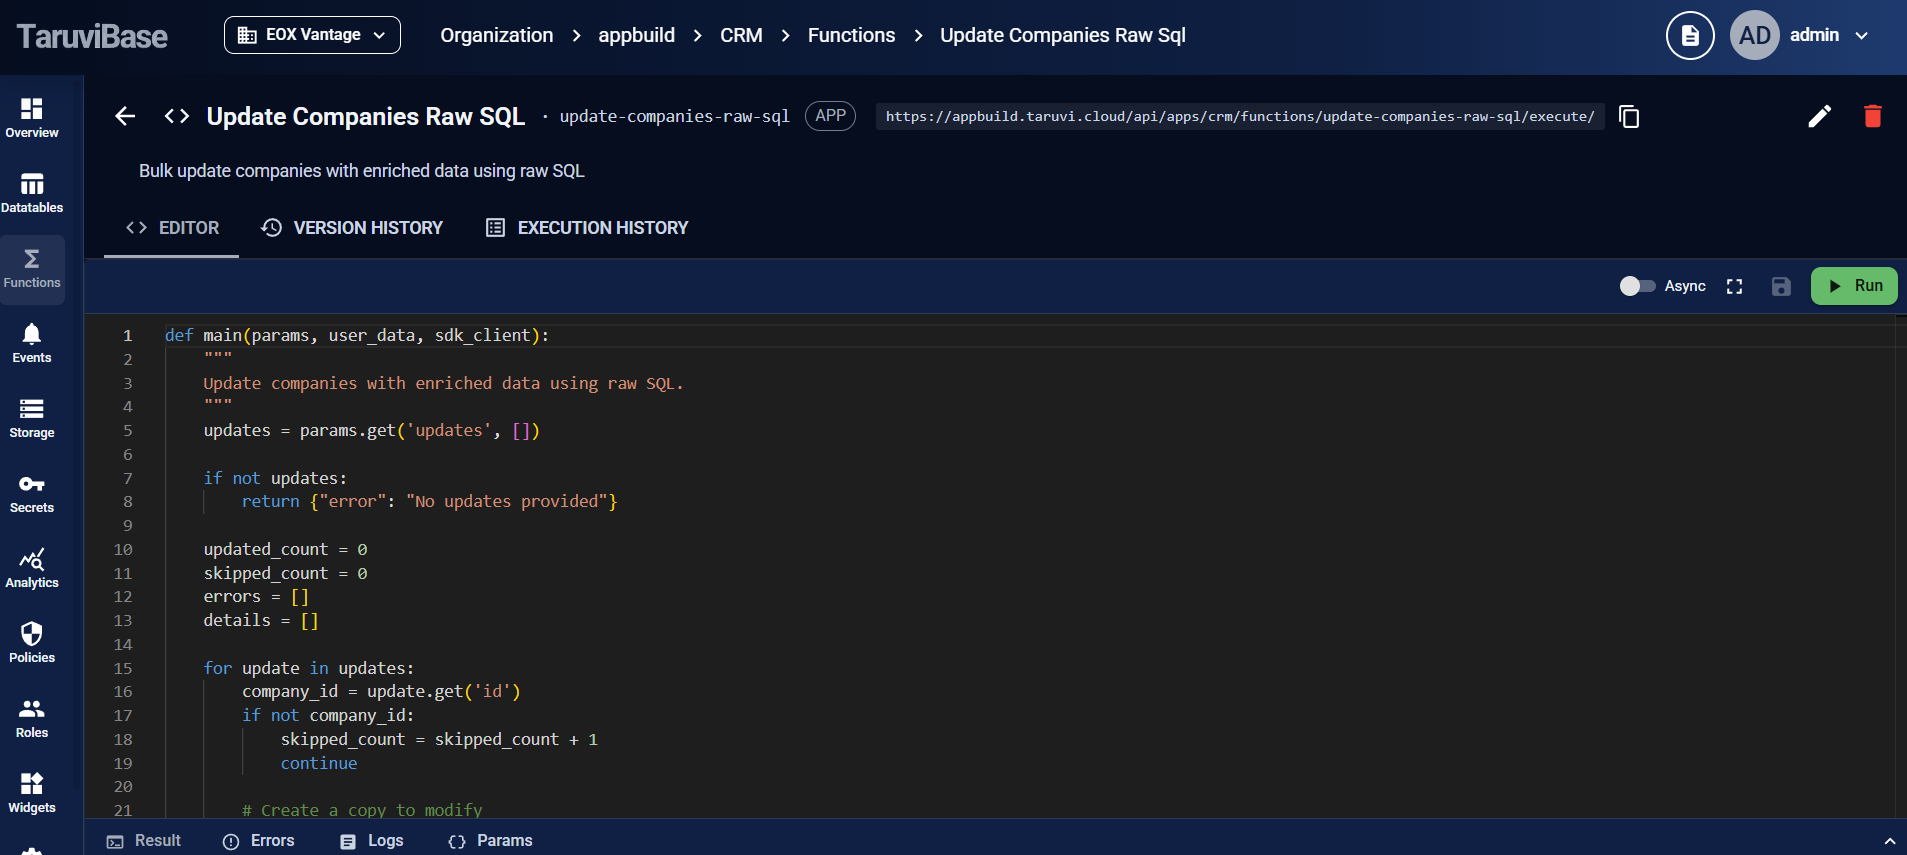
Task: Open Analytics in the sidebar
Action: pyautogui.click(x=32, y=568)
